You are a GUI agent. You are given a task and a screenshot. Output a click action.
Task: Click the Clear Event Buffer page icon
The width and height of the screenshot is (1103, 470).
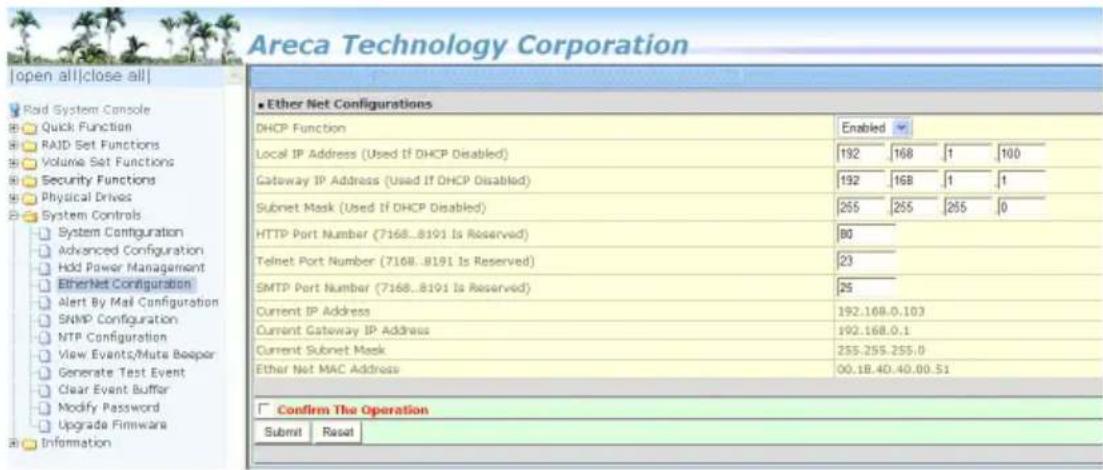click(45, 390)
